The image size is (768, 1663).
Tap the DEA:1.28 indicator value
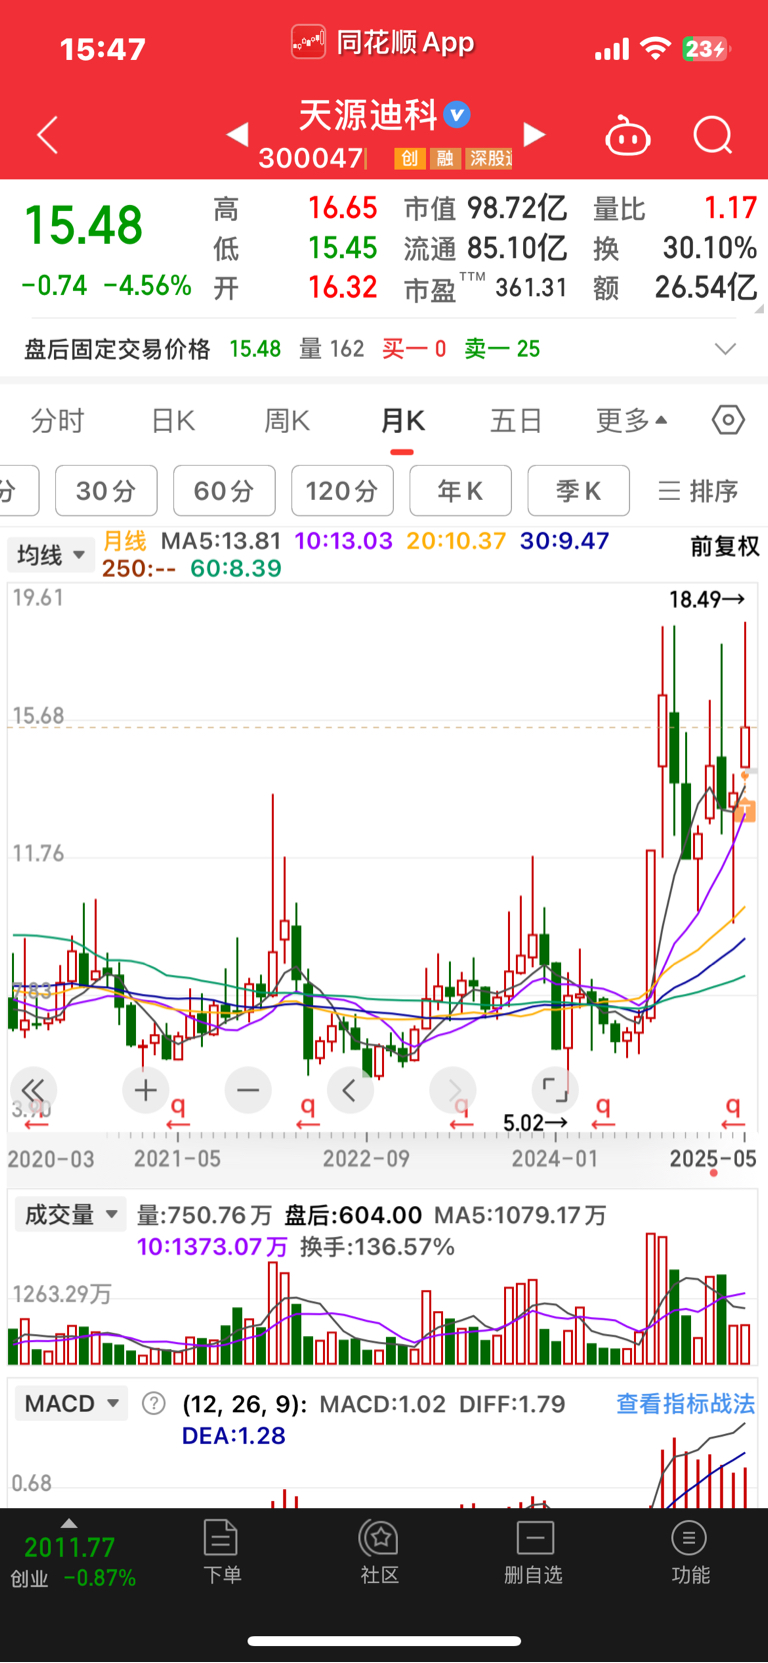[x=233, y=1435]
